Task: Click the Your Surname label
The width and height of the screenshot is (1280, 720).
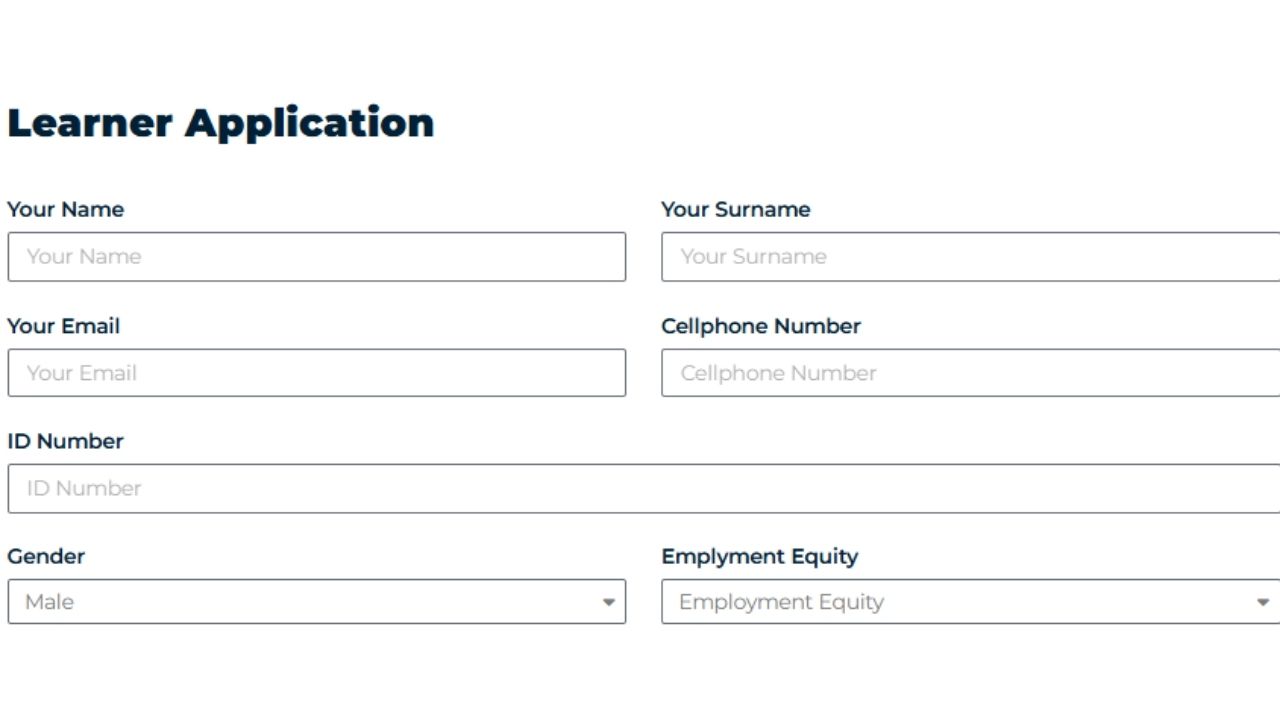Action: [735, 209]
